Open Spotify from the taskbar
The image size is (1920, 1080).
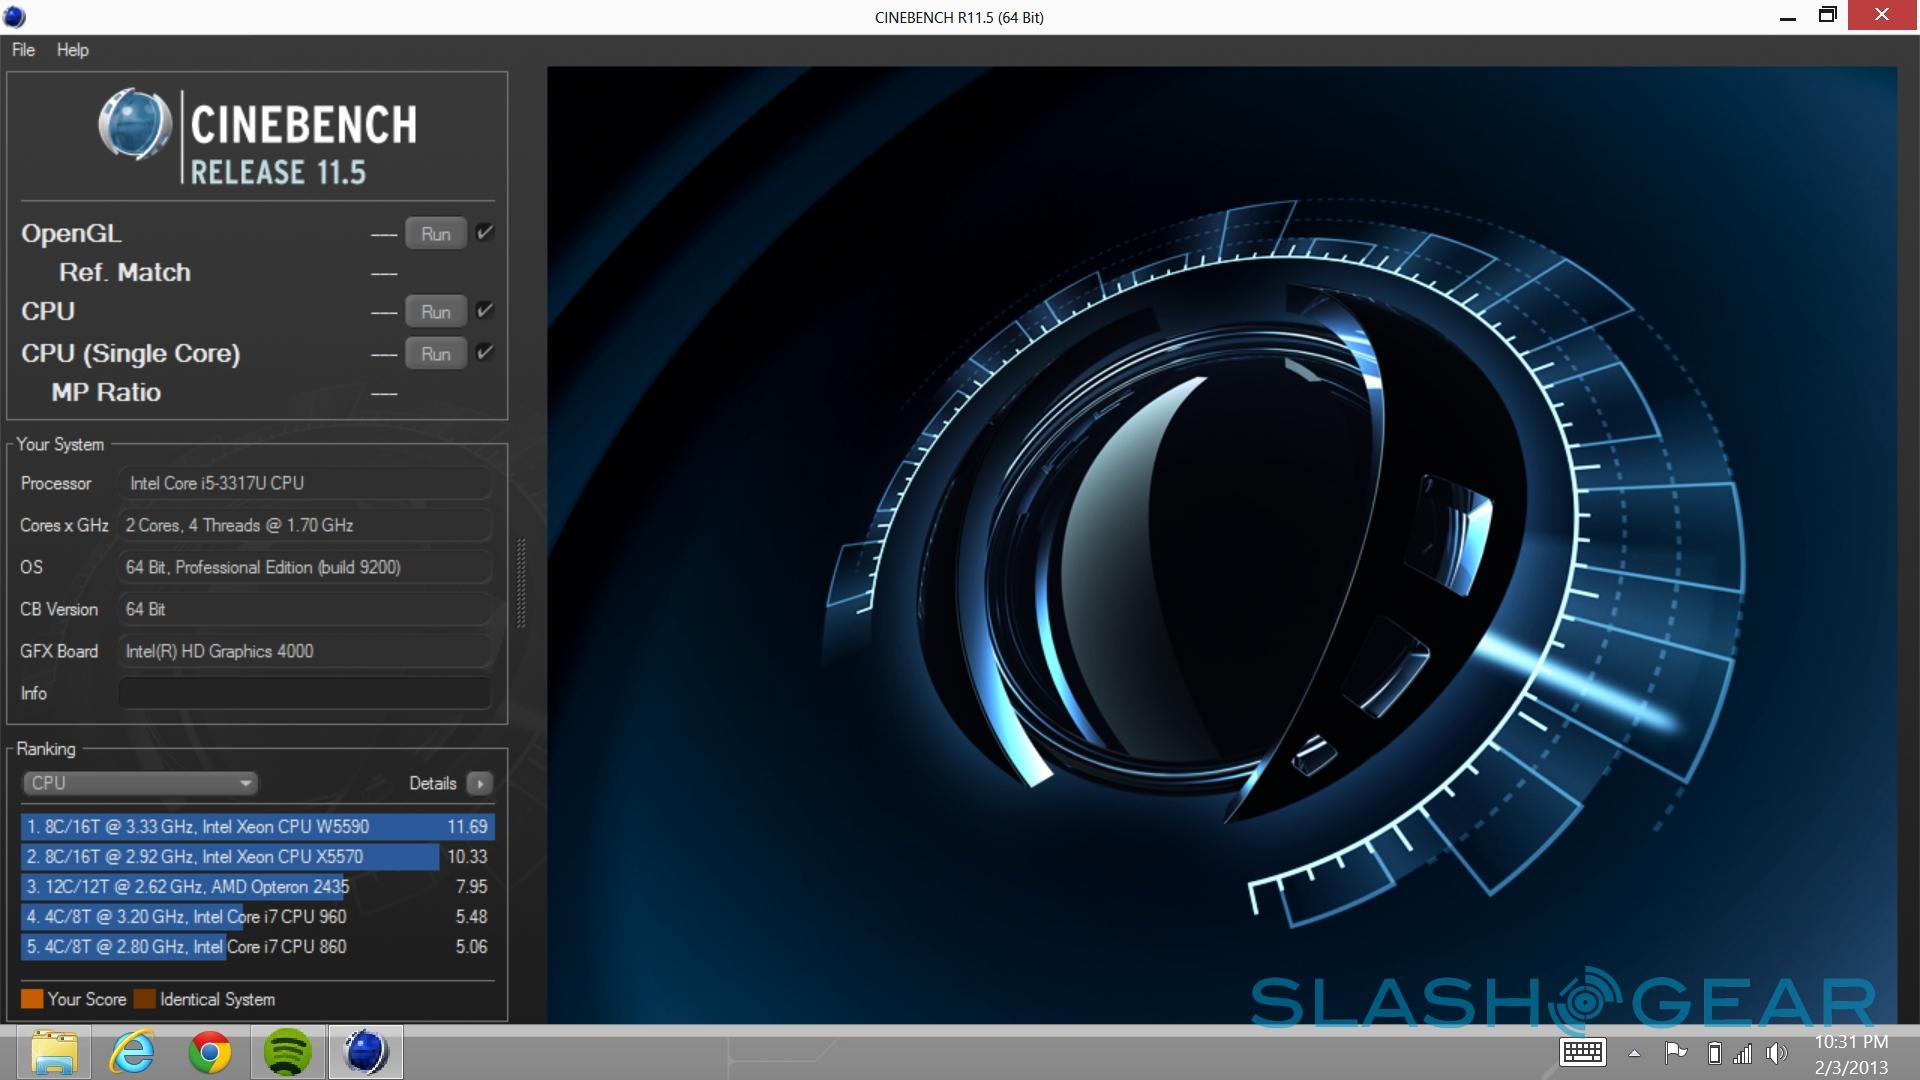click(287, 1052)
